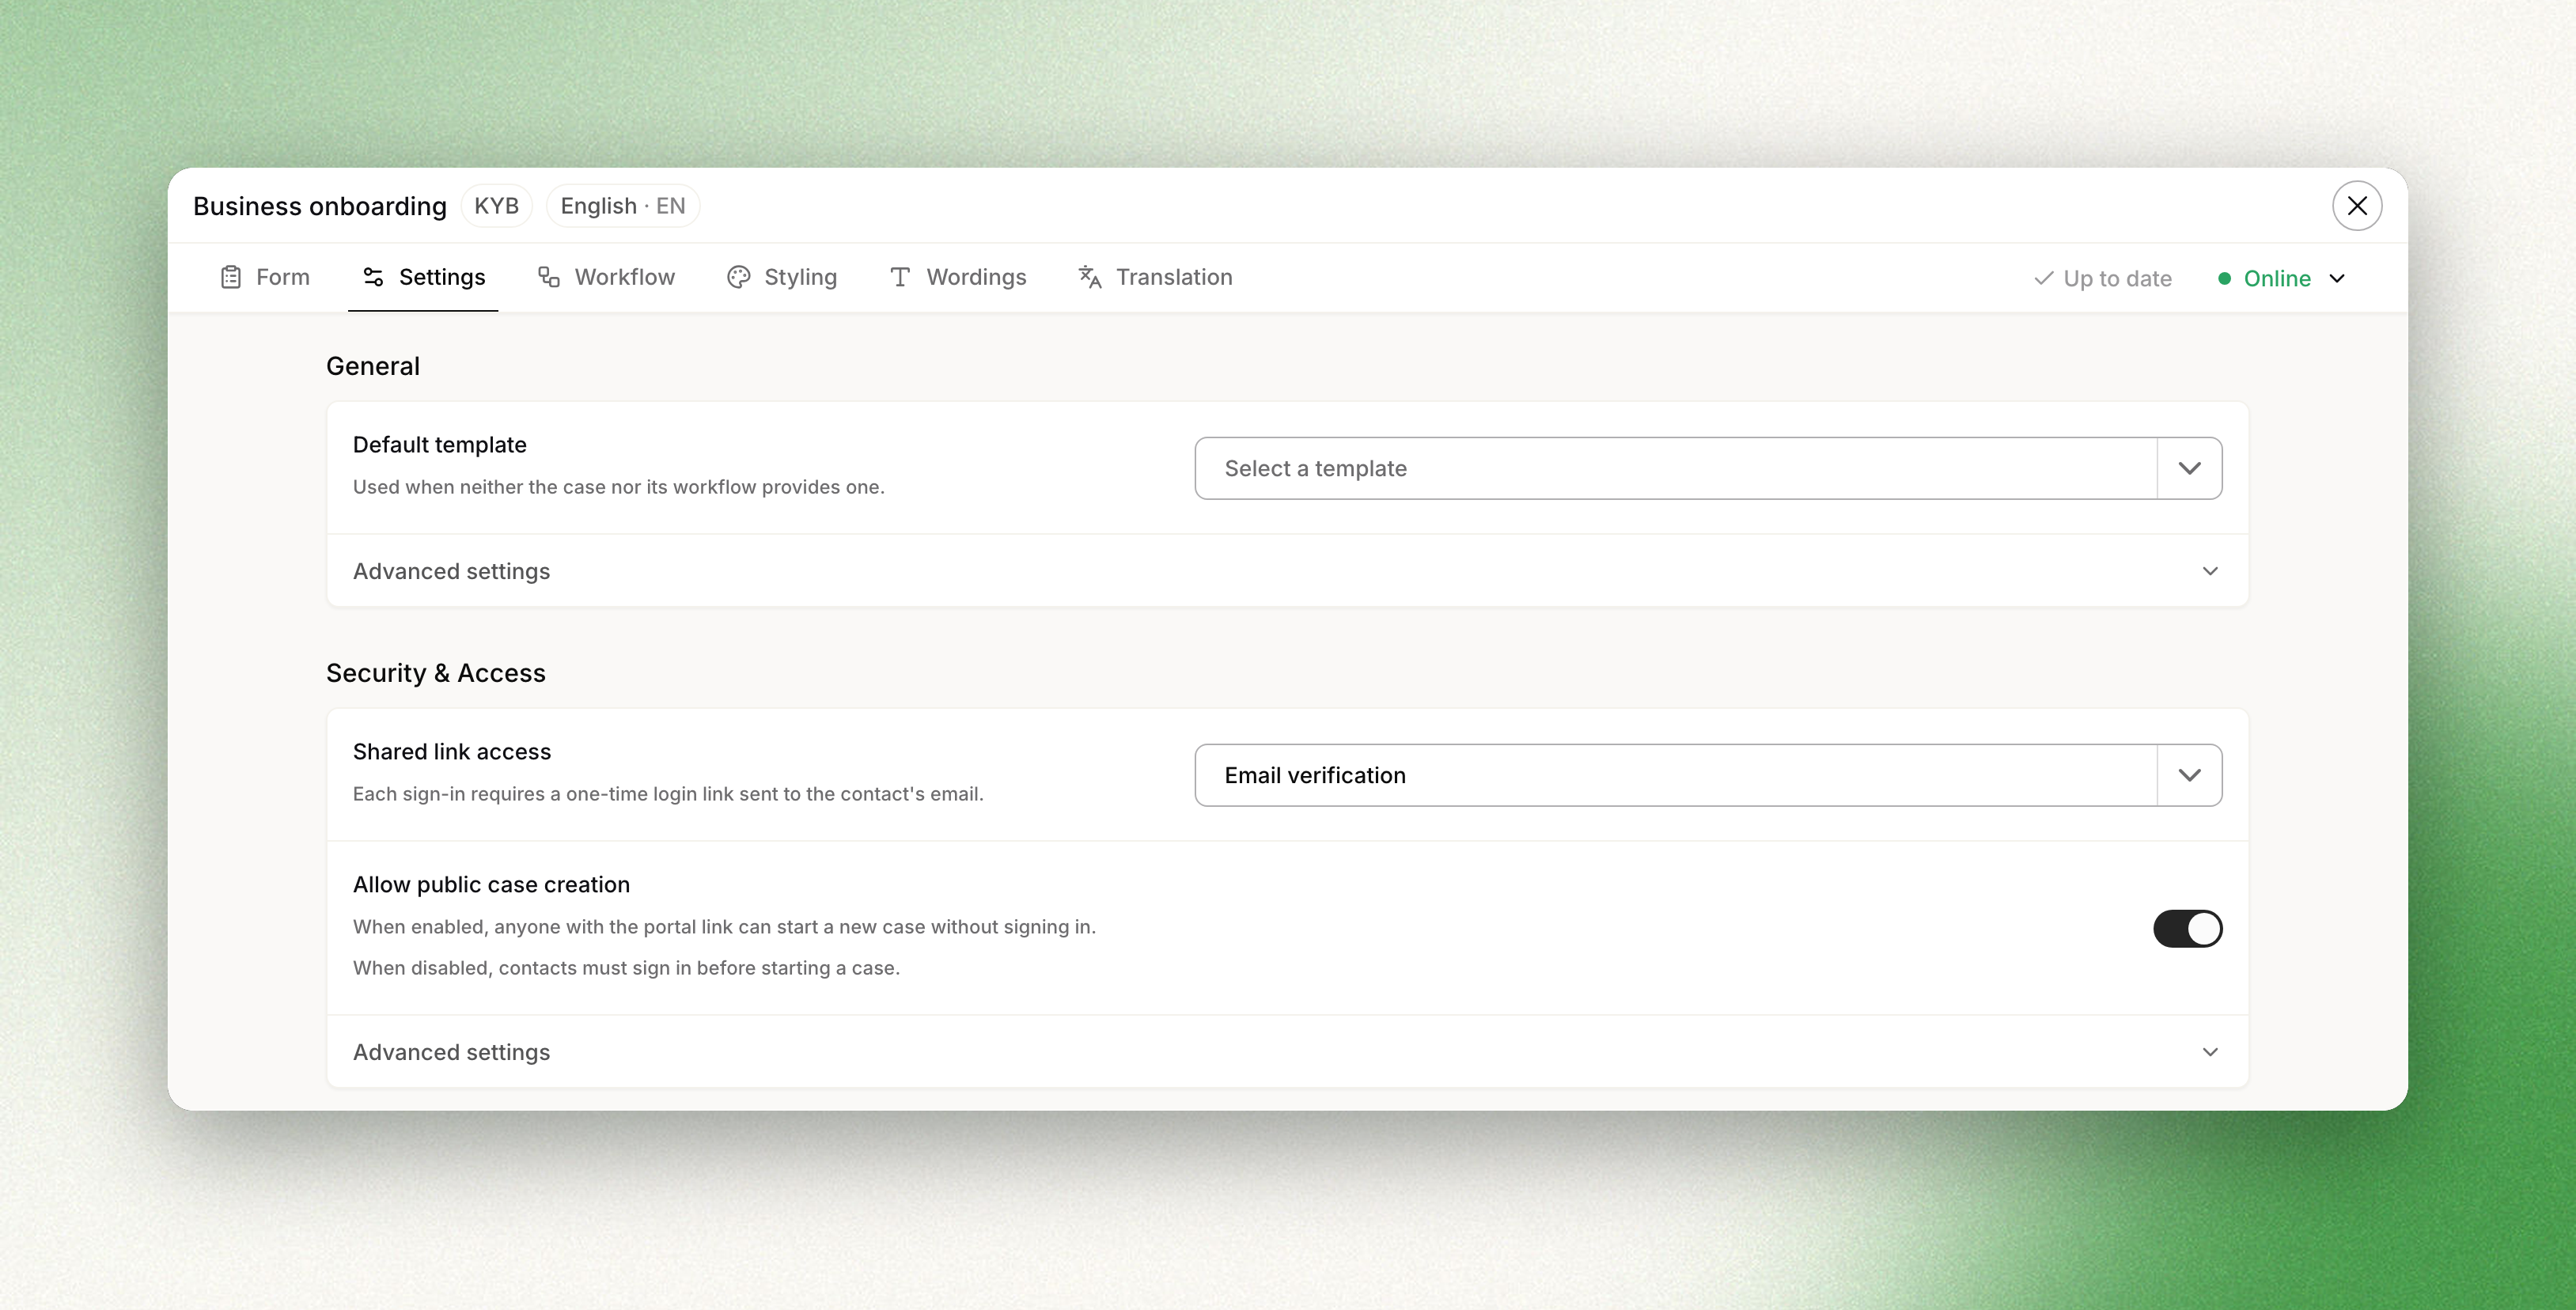This screenshot has width=2576, height=1310.
Task: Select the Settings tab label
Action: tap(442, 277)
